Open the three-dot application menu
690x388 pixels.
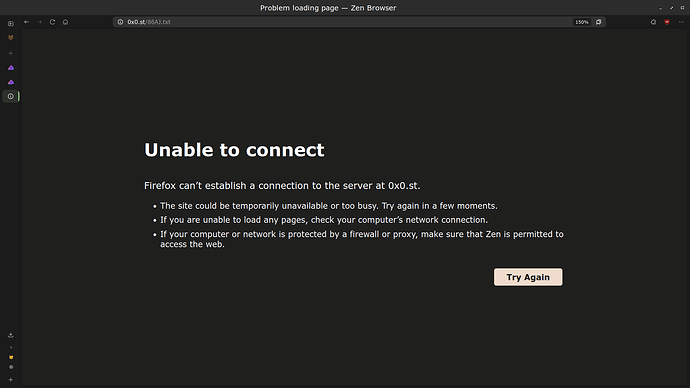click(x=681, y=22)
